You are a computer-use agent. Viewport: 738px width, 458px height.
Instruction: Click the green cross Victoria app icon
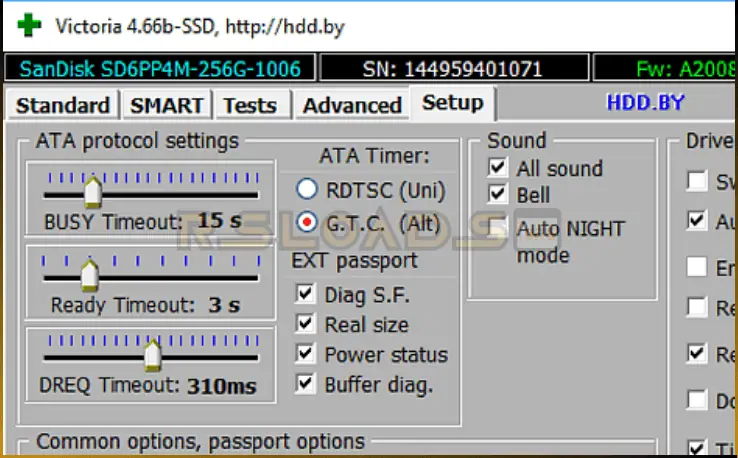tap(29, 26)
